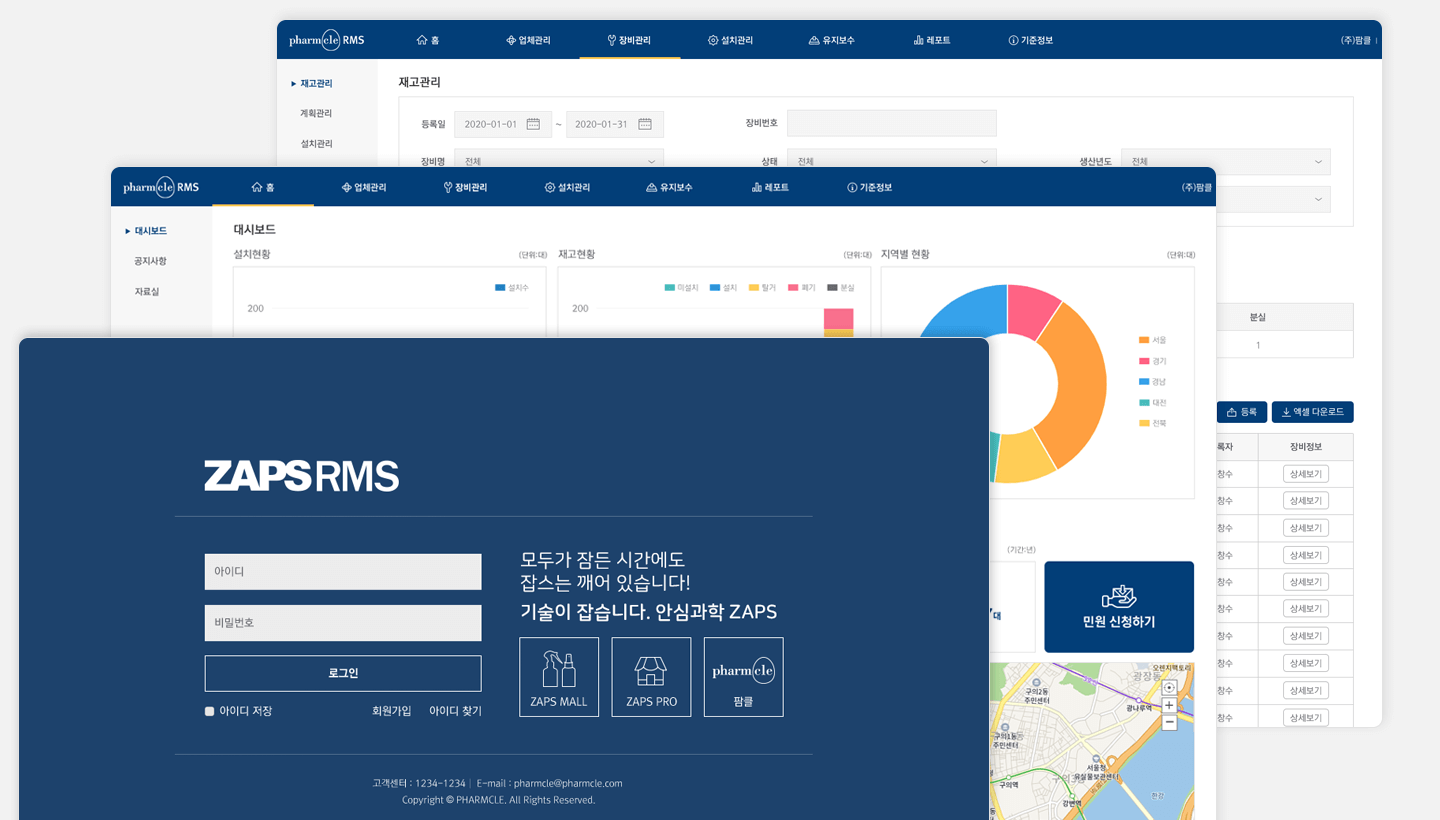Open the 아이디 찾기 link
The width and height of the screenshot is (1440, 820).
click(x=455, y=711)
